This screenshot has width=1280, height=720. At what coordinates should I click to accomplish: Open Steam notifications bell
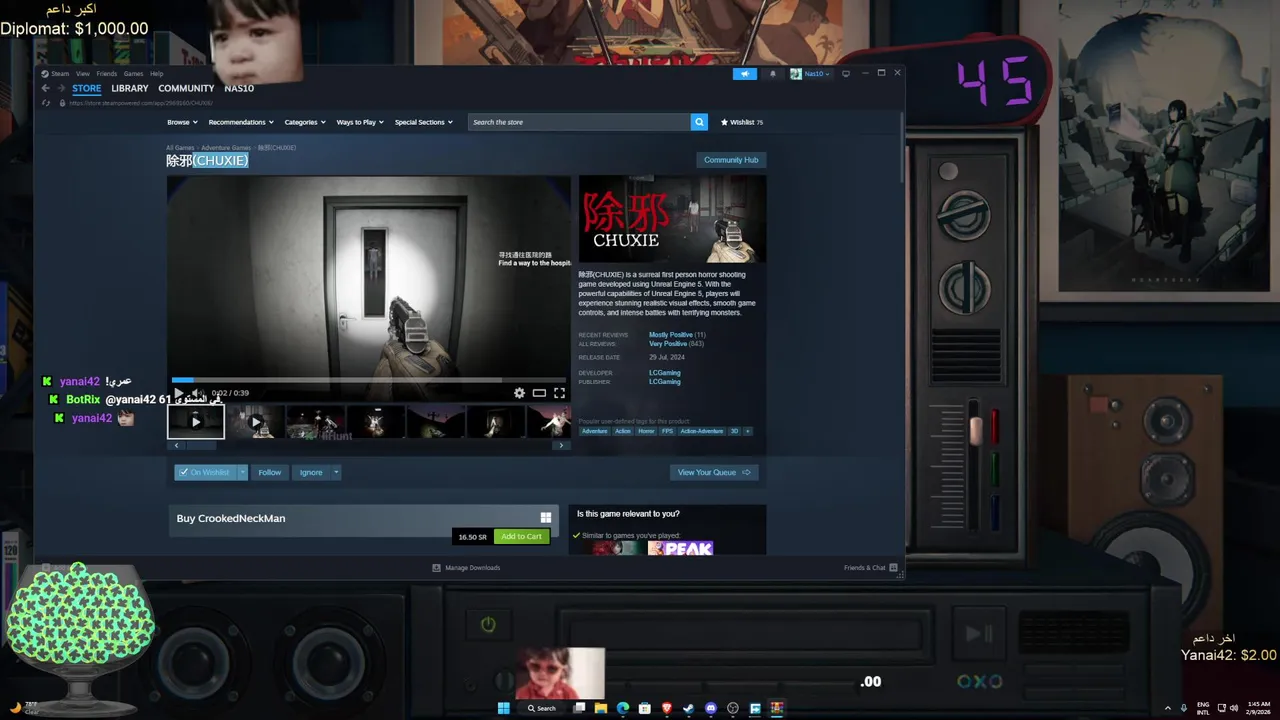tap(772, 73)
